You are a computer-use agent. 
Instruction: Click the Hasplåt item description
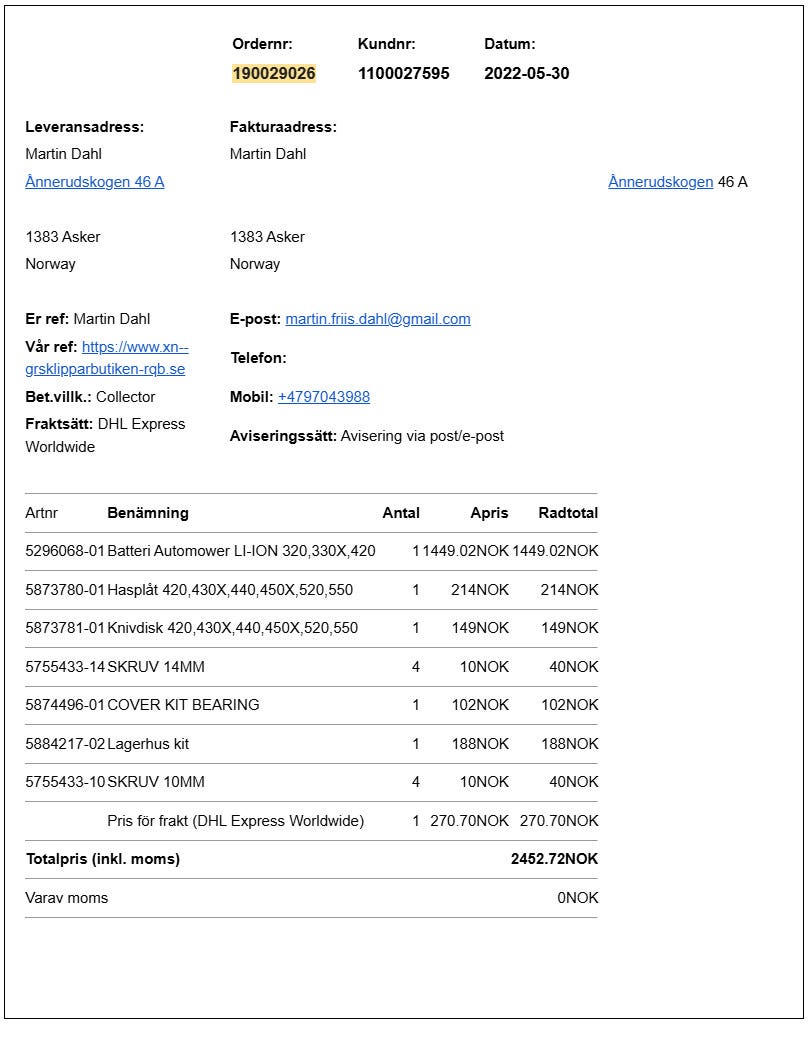[x=230, y=590]
